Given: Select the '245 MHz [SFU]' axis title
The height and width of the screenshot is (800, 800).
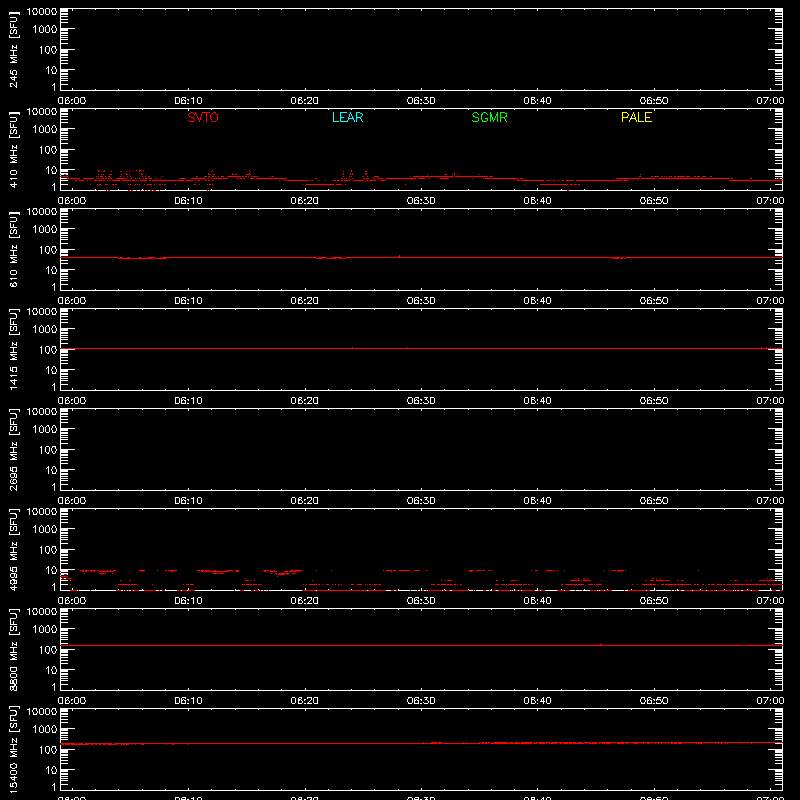Looking at the screenshot, I should (x=13, y=49).
